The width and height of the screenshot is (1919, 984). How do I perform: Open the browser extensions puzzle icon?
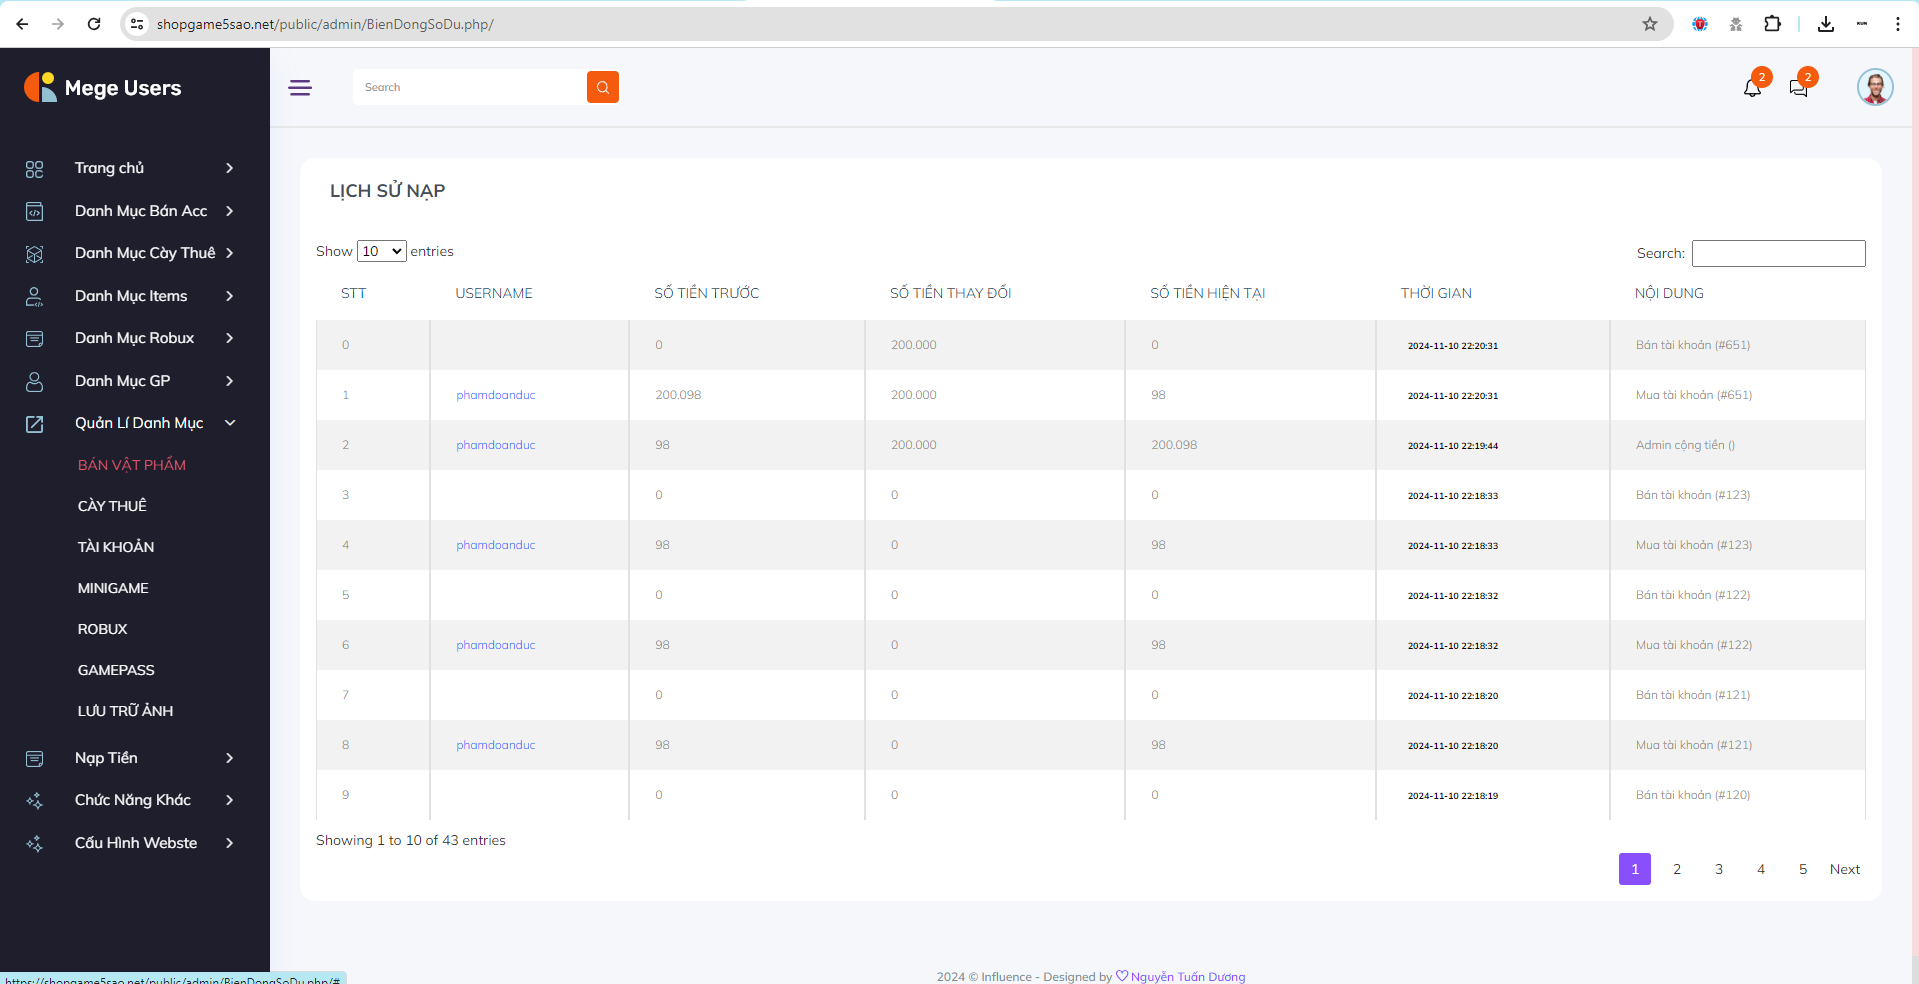click(1772, 24)
